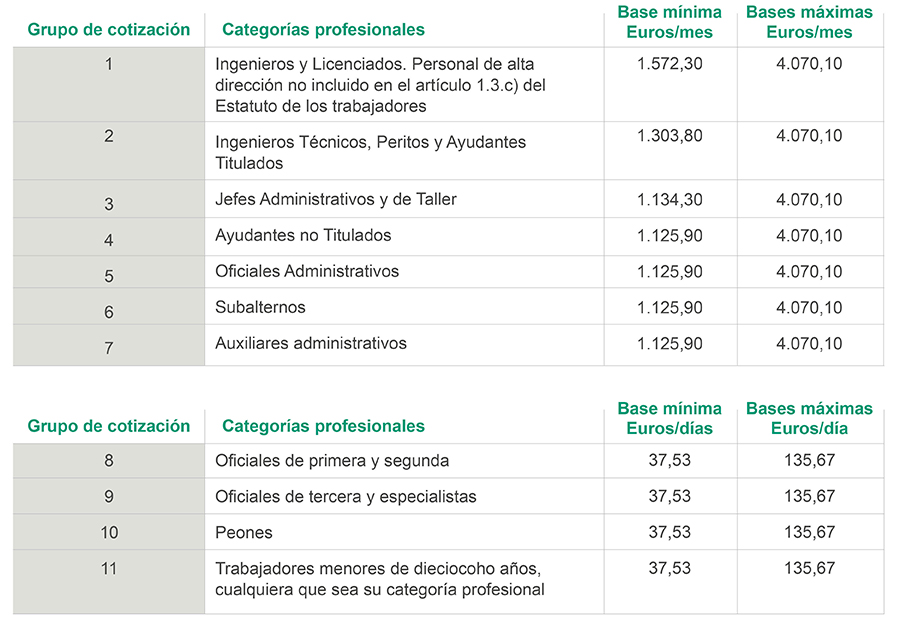Click the 1.303,80 minimum base value

pos(669,136)
